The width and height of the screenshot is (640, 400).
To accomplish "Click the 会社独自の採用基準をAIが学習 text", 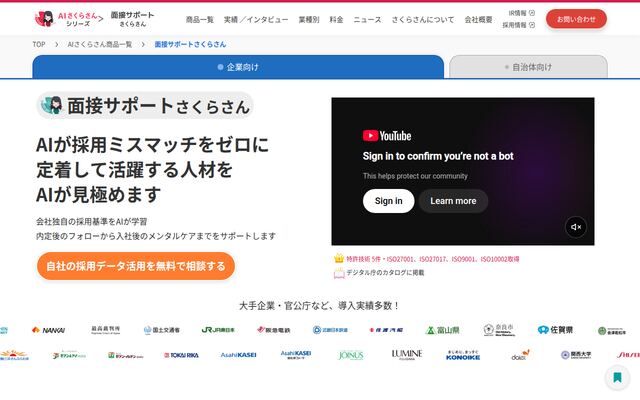I will tap(91, 222).
